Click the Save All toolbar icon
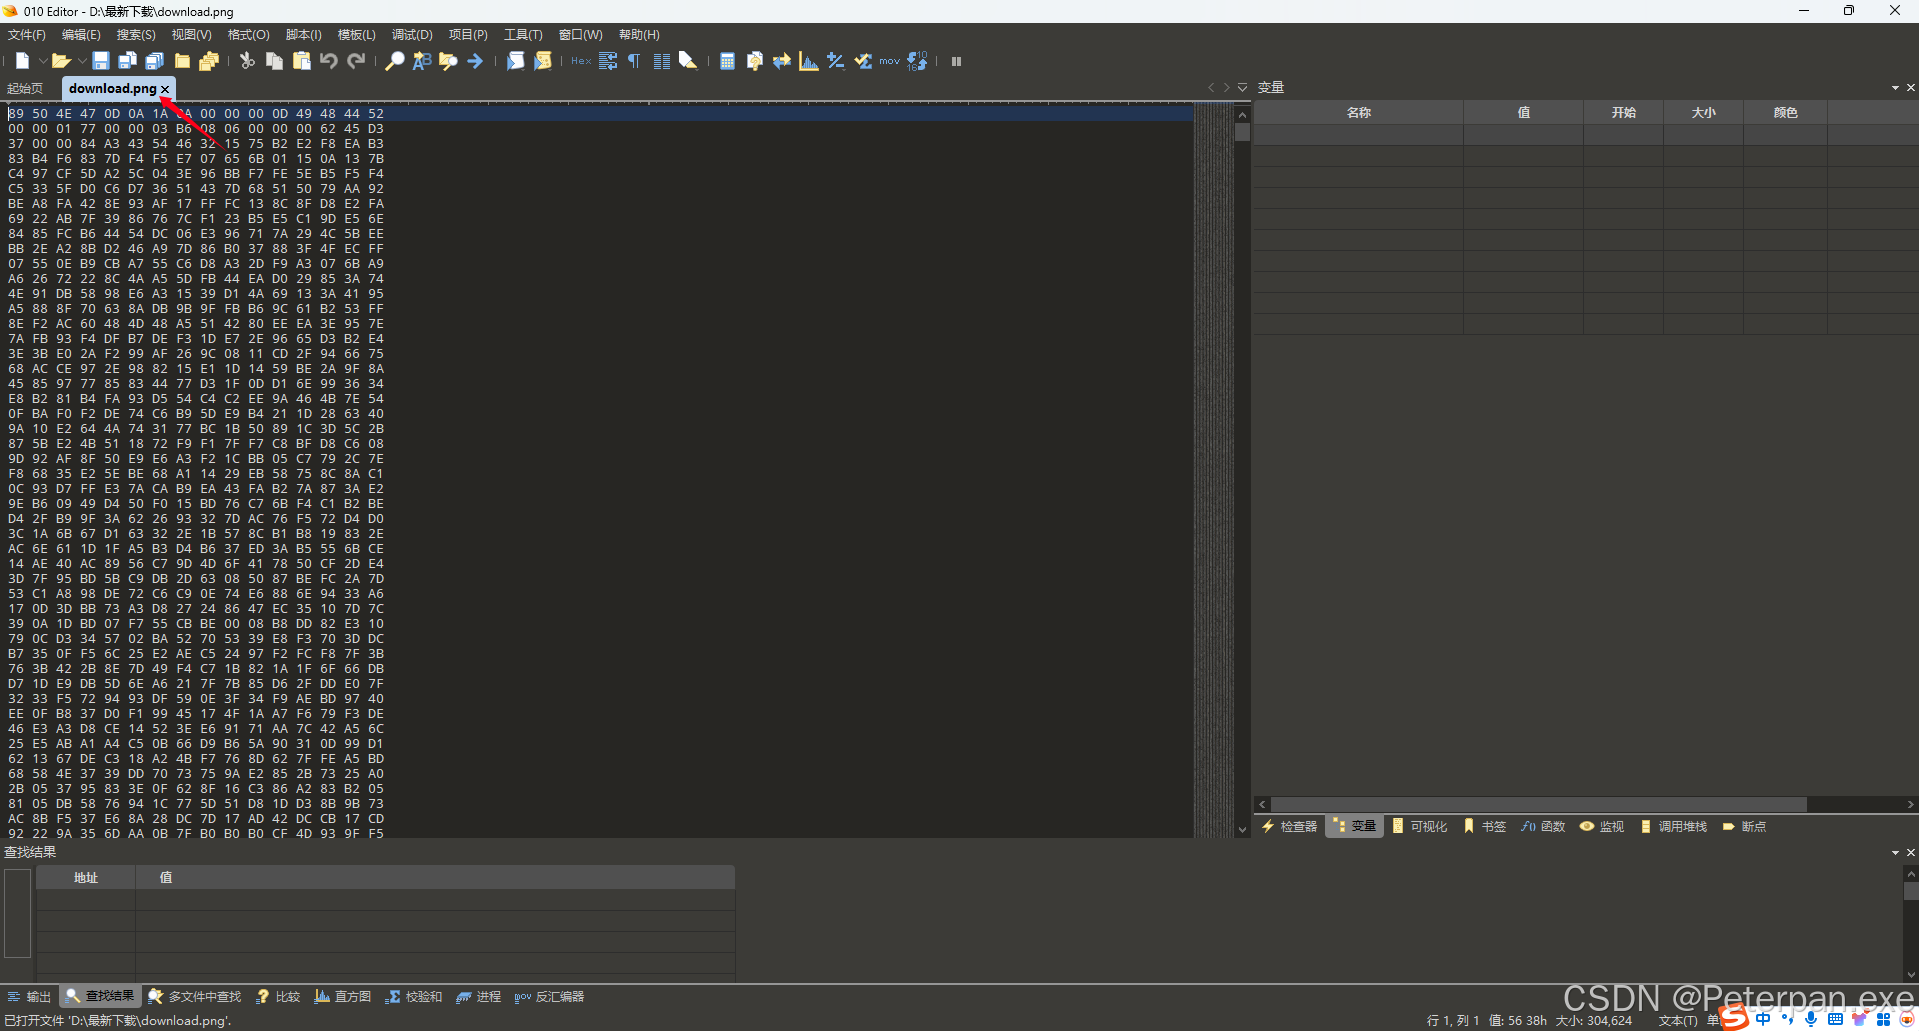Screen dimensions: 1919x1031 pos(154,61)
